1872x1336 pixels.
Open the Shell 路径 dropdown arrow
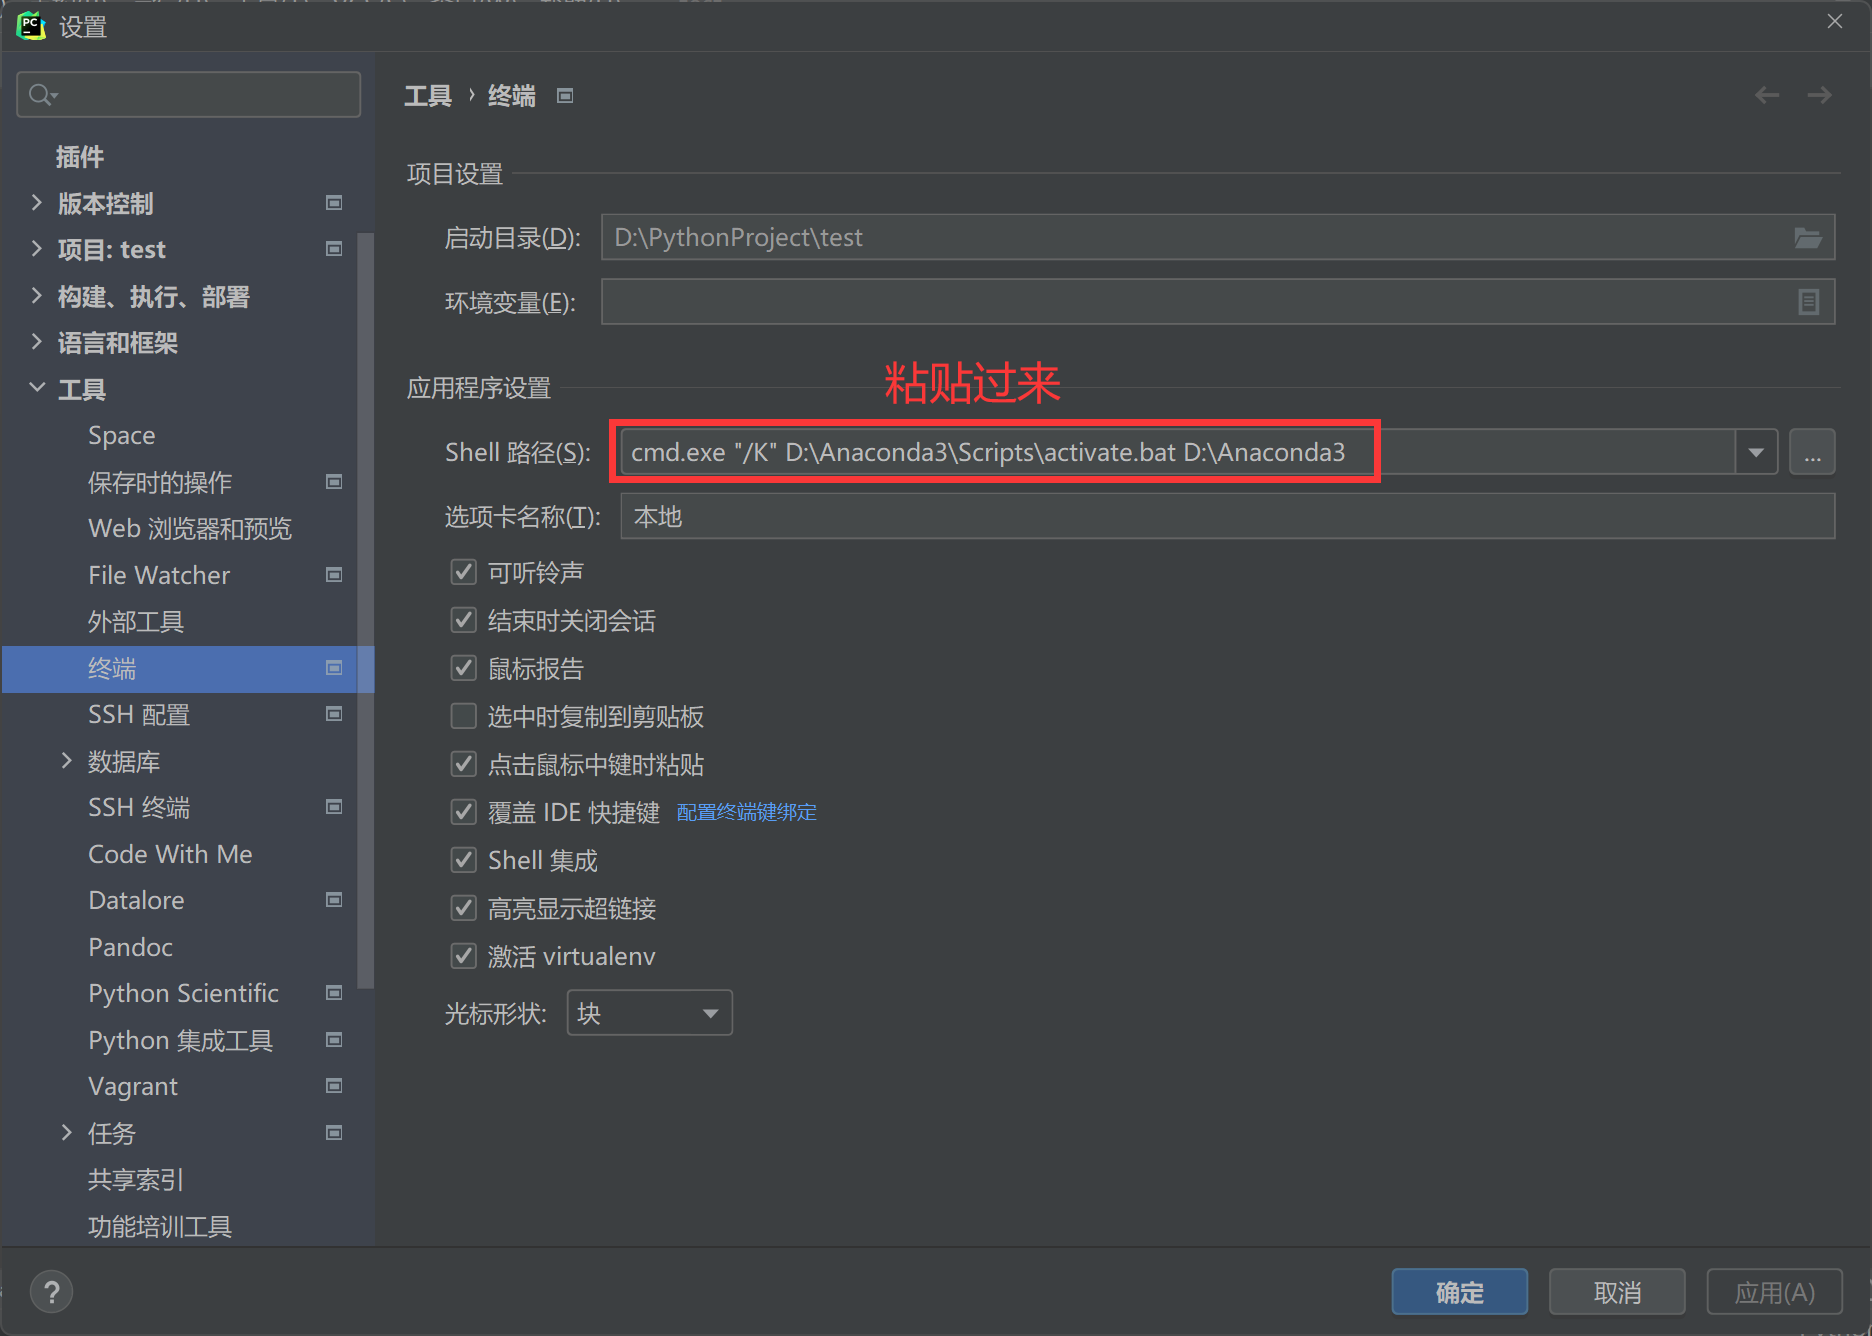pyautogui.click(x=1756, y=452)
